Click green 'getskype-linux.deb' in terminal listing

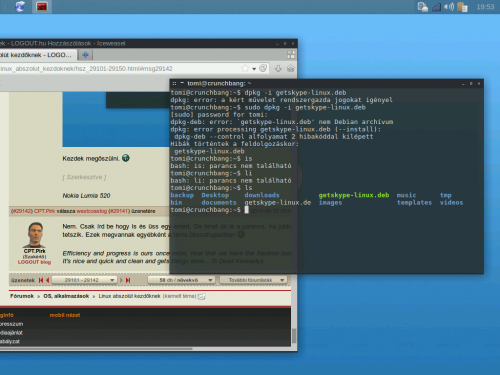[x=354, y=195]
